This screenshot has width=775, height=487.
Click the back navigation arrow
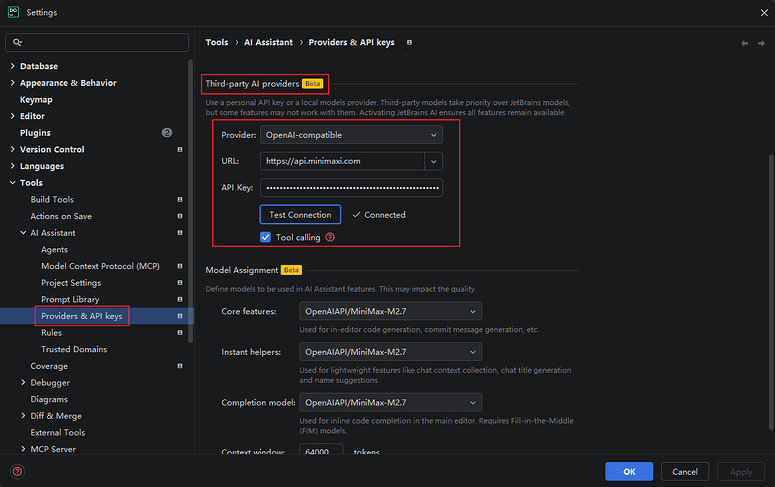(744, 44)
